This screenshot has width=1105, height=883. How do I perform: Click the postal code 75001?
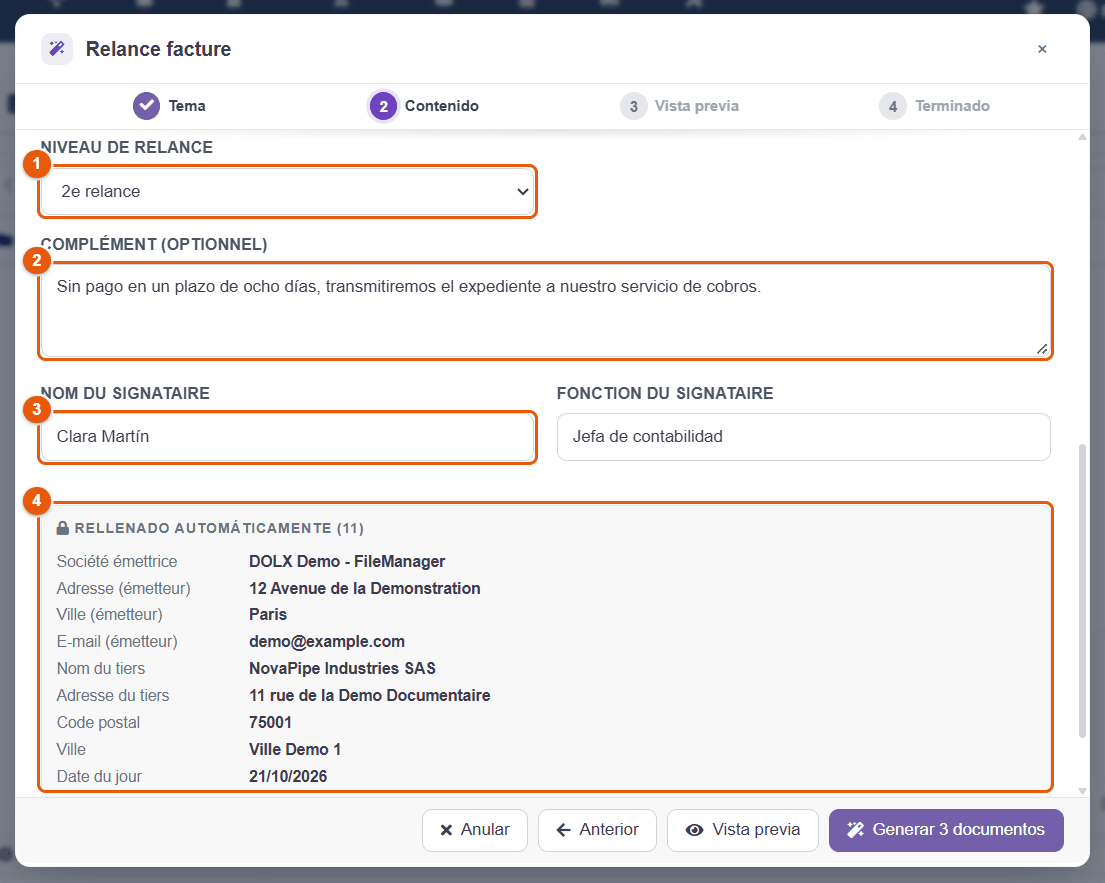pos(270,722)
